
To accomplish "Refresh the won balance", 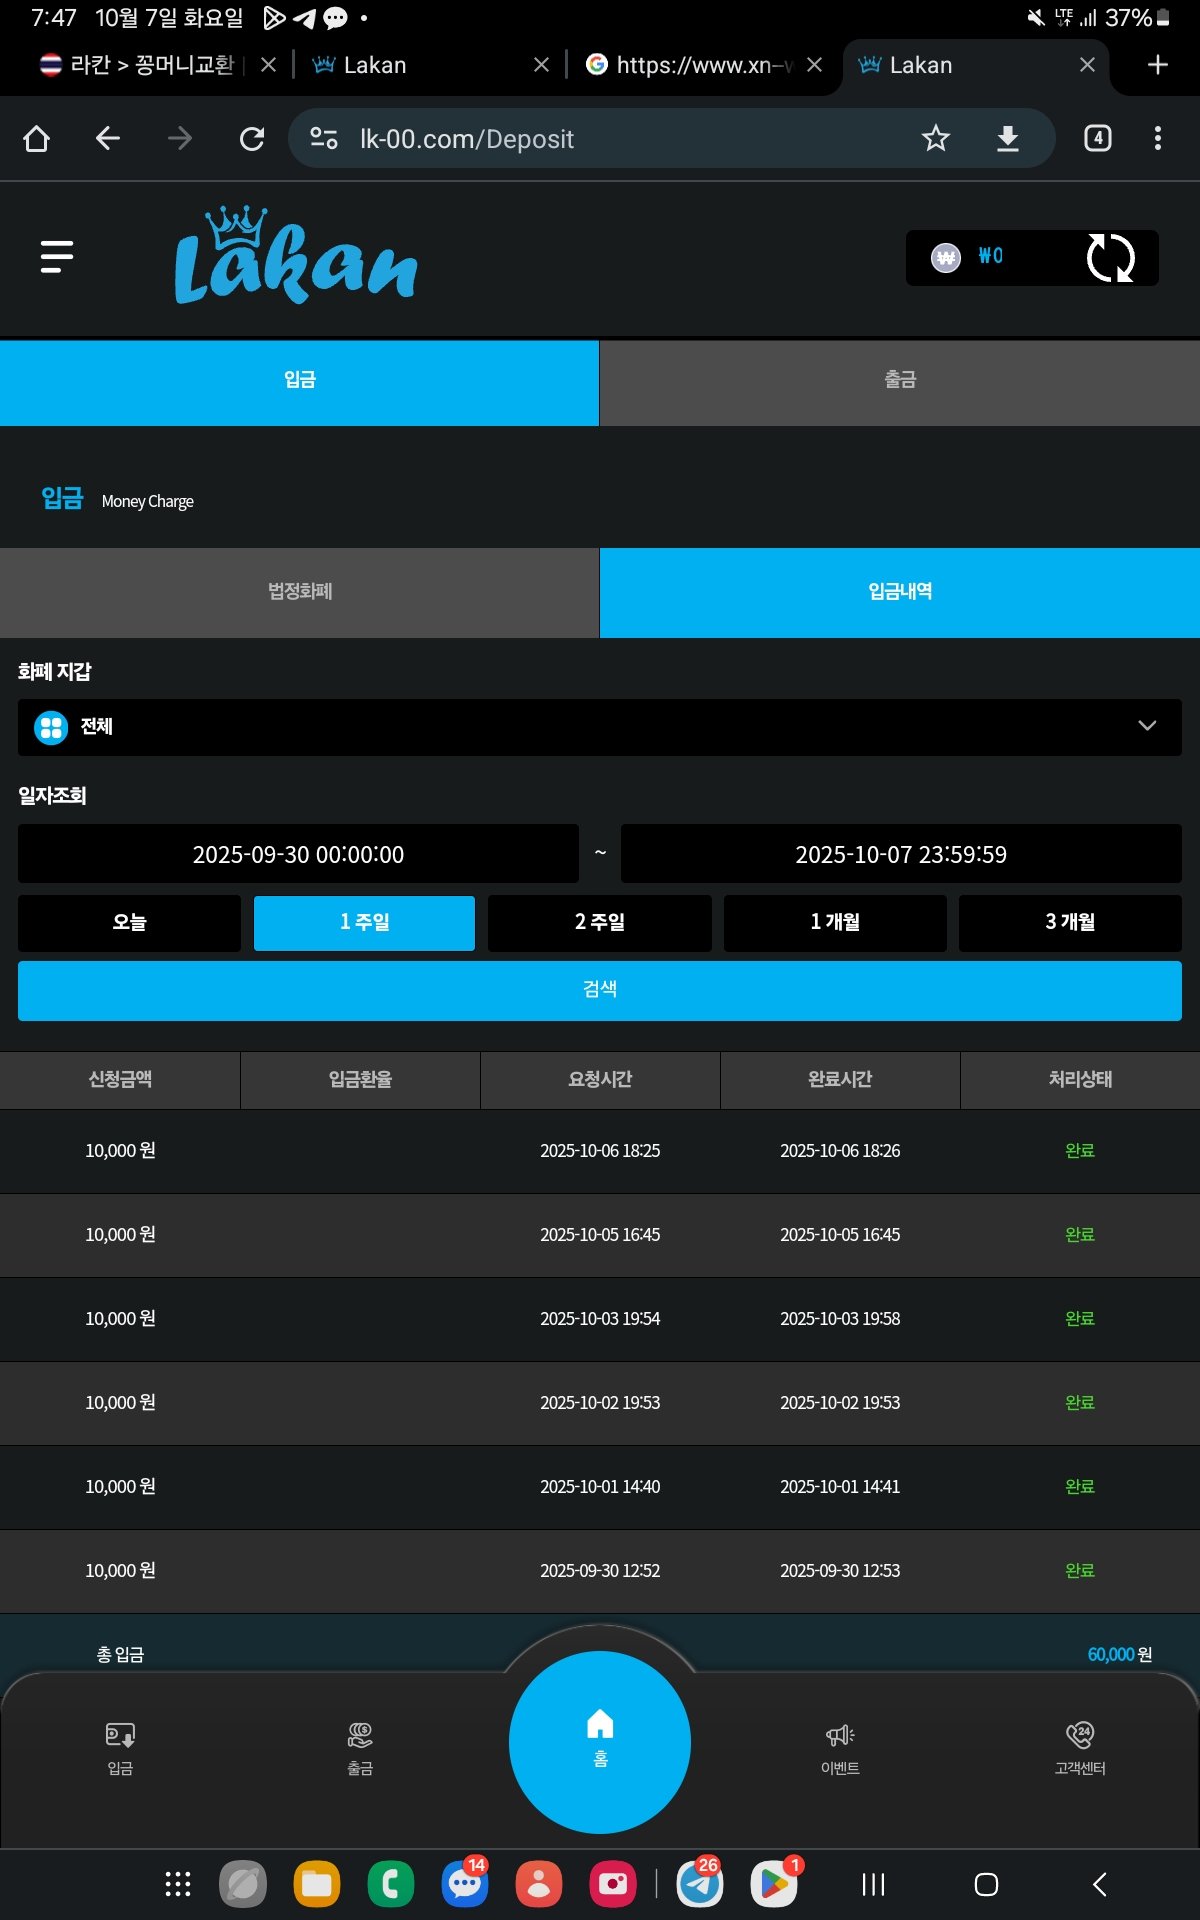I will pos(1110,258).
